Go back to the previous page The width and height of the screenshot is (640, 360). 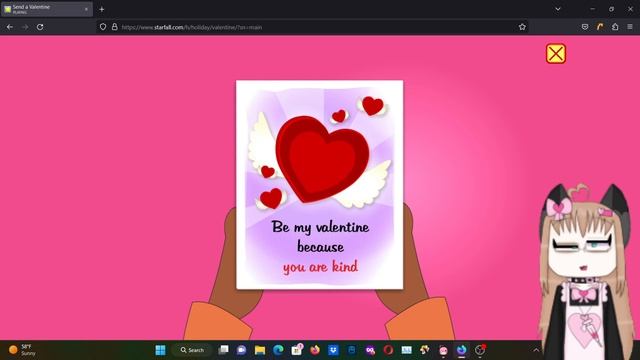pos(10,27)
